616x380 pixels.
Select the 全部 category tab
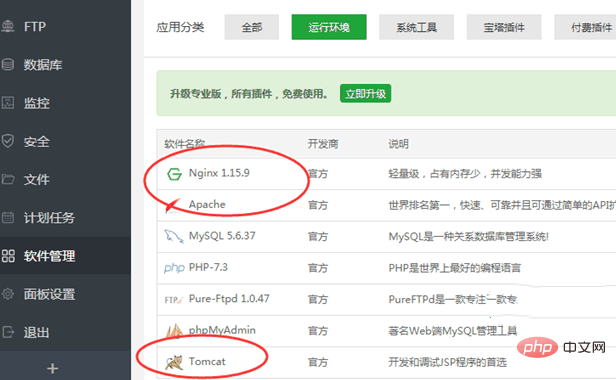coord(251,27)
